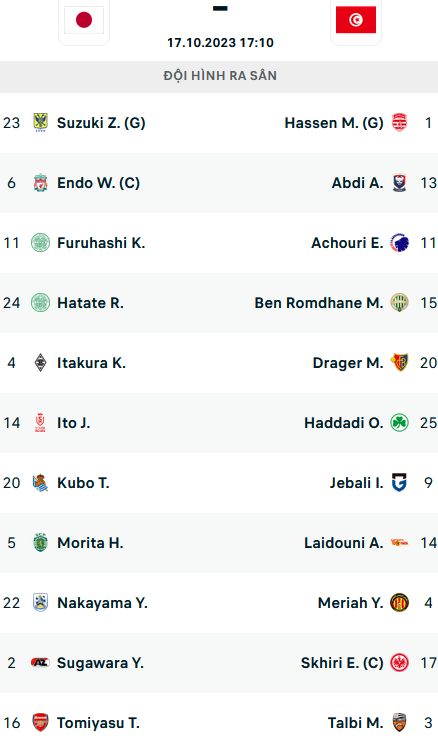Click the Union Berlin logo beside Laidouni A.
The height and width of the screenshot is (739, 438).
(x=399, y=543)
